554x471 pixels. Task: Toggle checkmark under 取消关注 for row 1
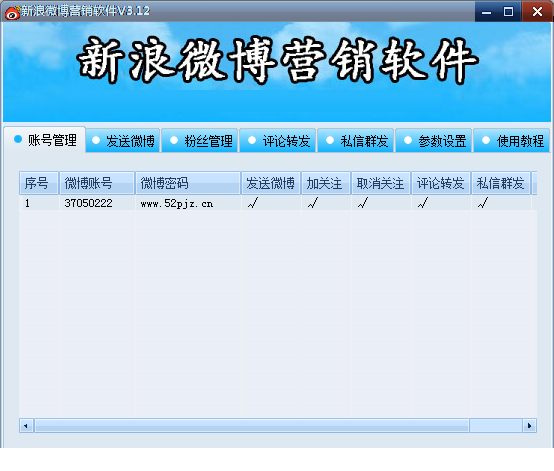[363, 203]
